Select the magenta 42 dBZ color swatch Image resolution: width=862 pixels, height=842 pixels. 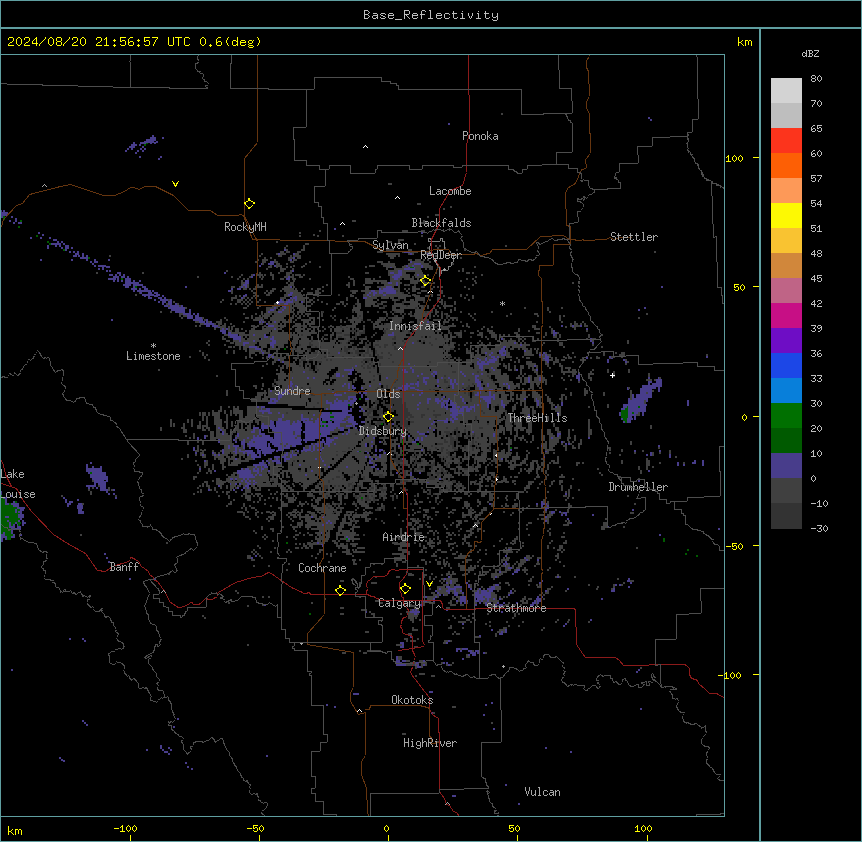coord(786,315)
